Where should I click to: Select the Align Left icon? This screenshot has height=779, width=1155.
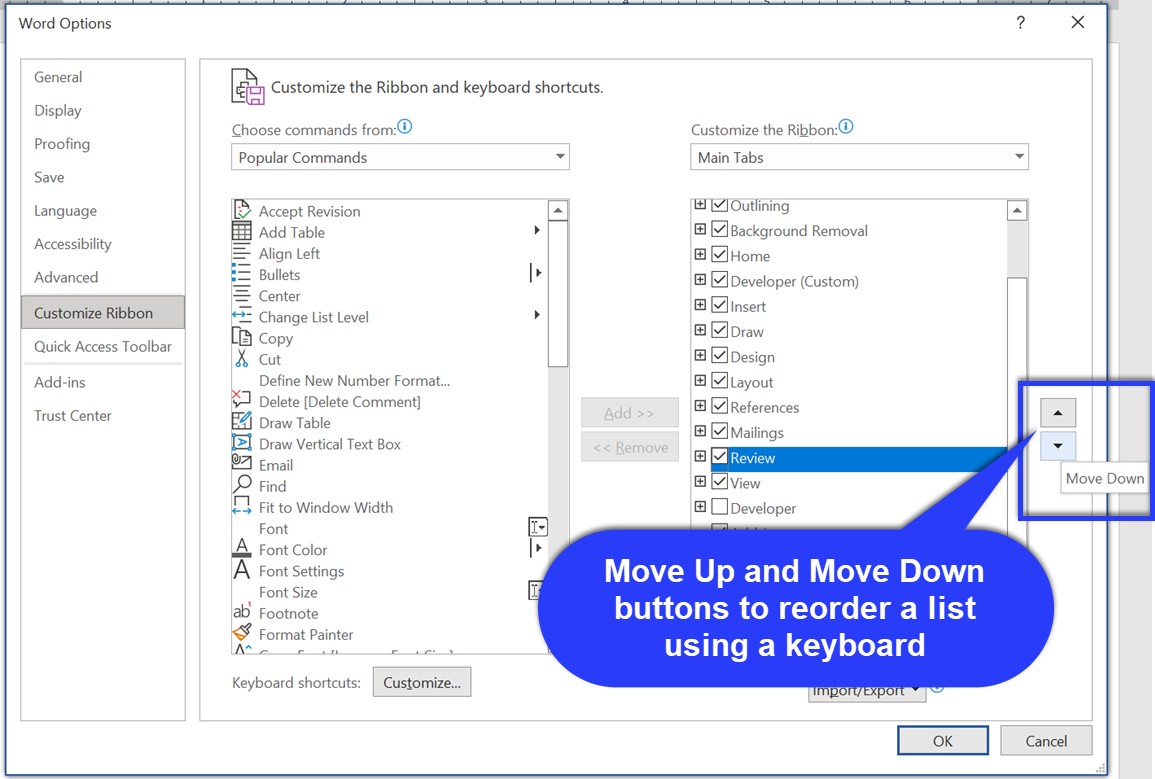(x=242, y=253)
